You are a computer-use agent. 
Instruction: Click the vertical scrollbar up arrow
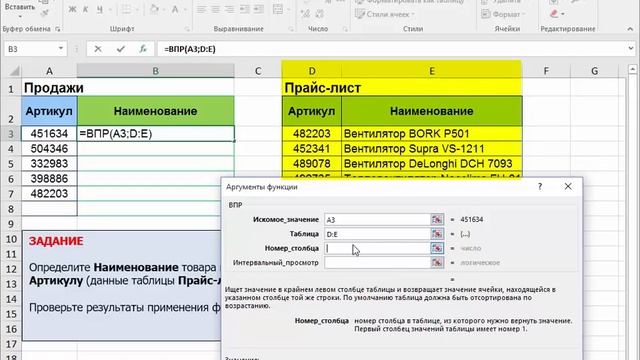pos(633,69)
